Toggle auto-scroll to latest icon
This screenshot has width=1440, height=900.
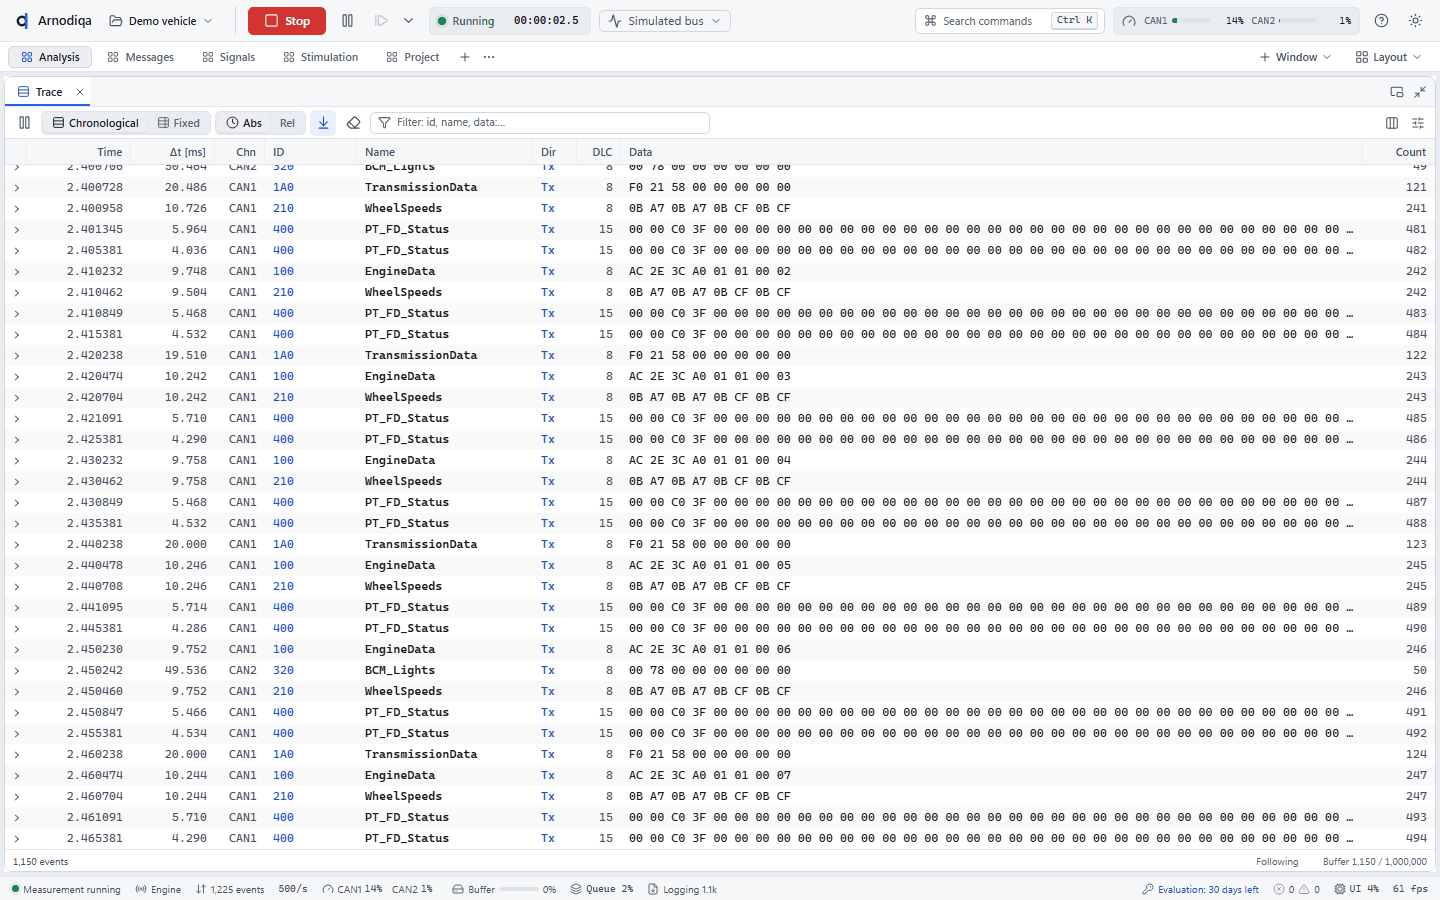point(323,123)
